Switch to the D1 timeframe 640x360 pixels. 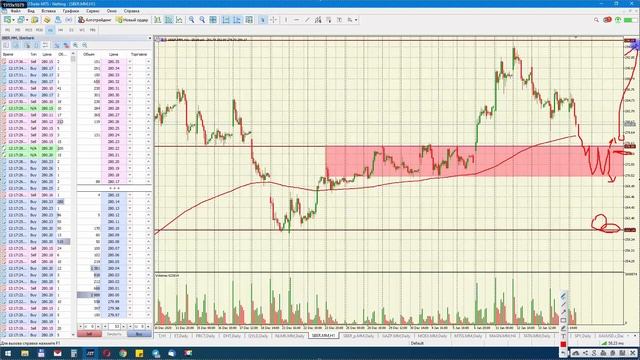pyautogui.click(x=71, y=30)
